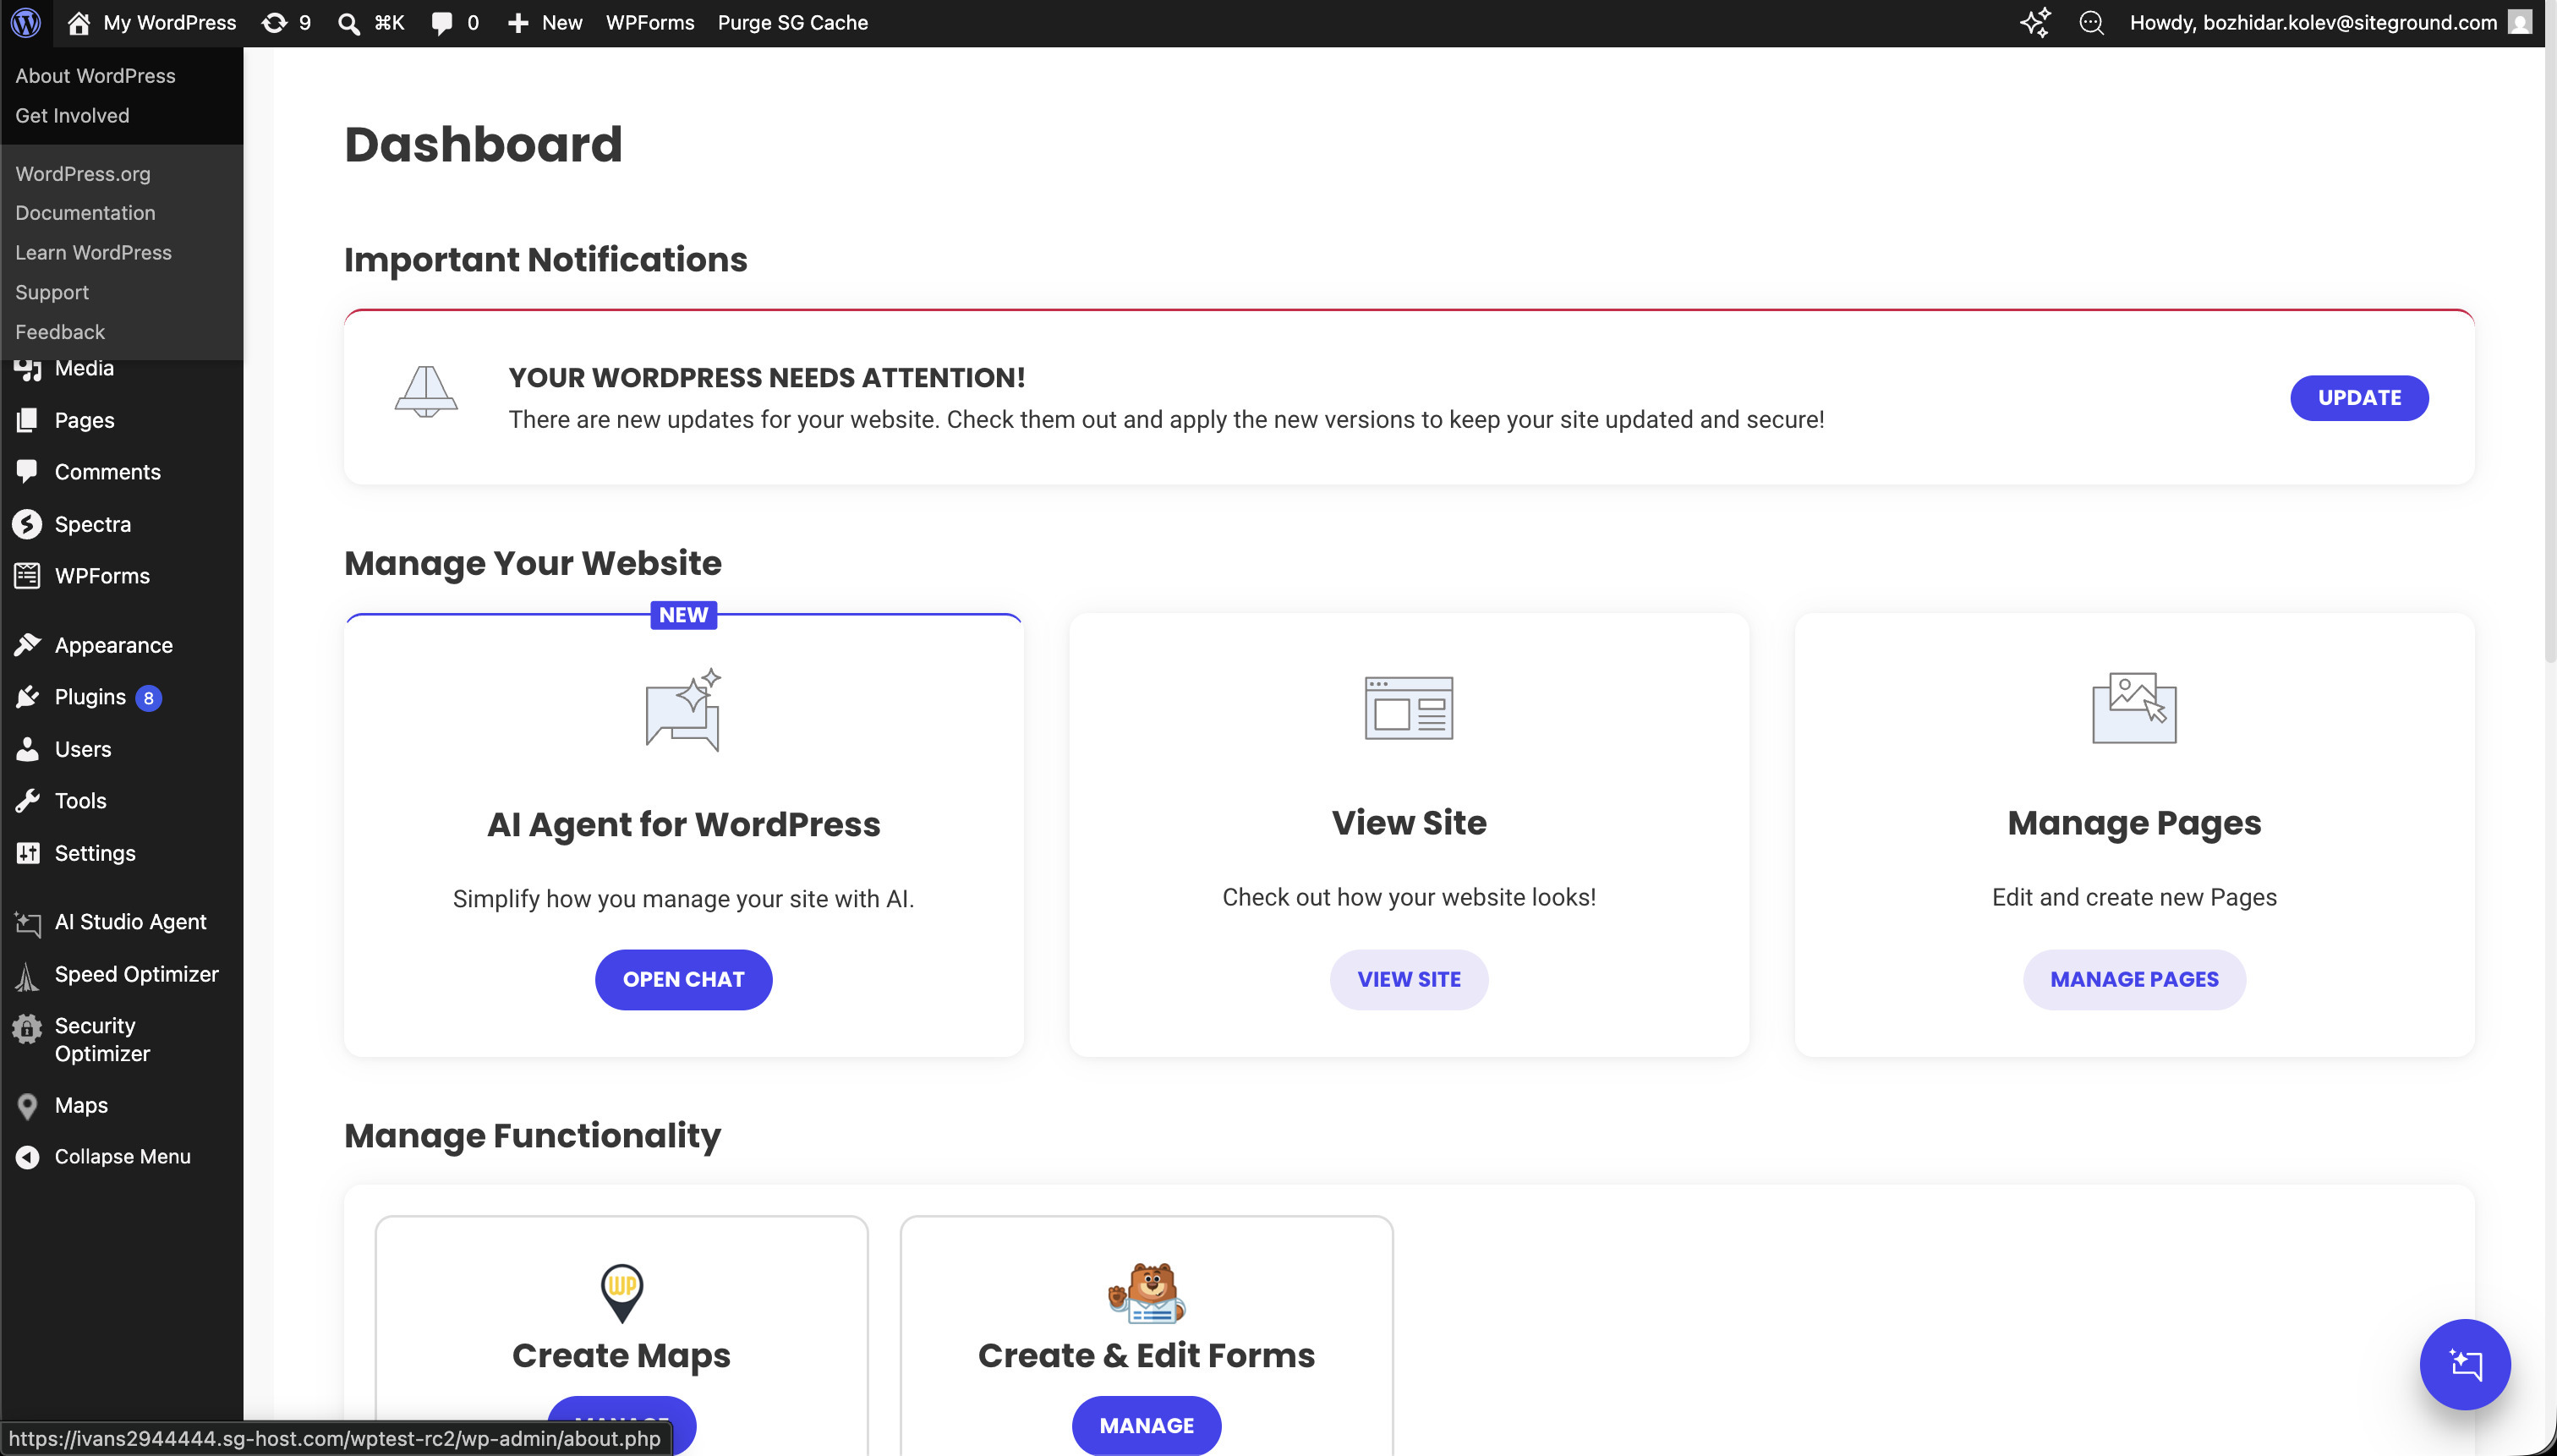
Task: Open the Howdy account dropdown
Action: coord(2314,22)
